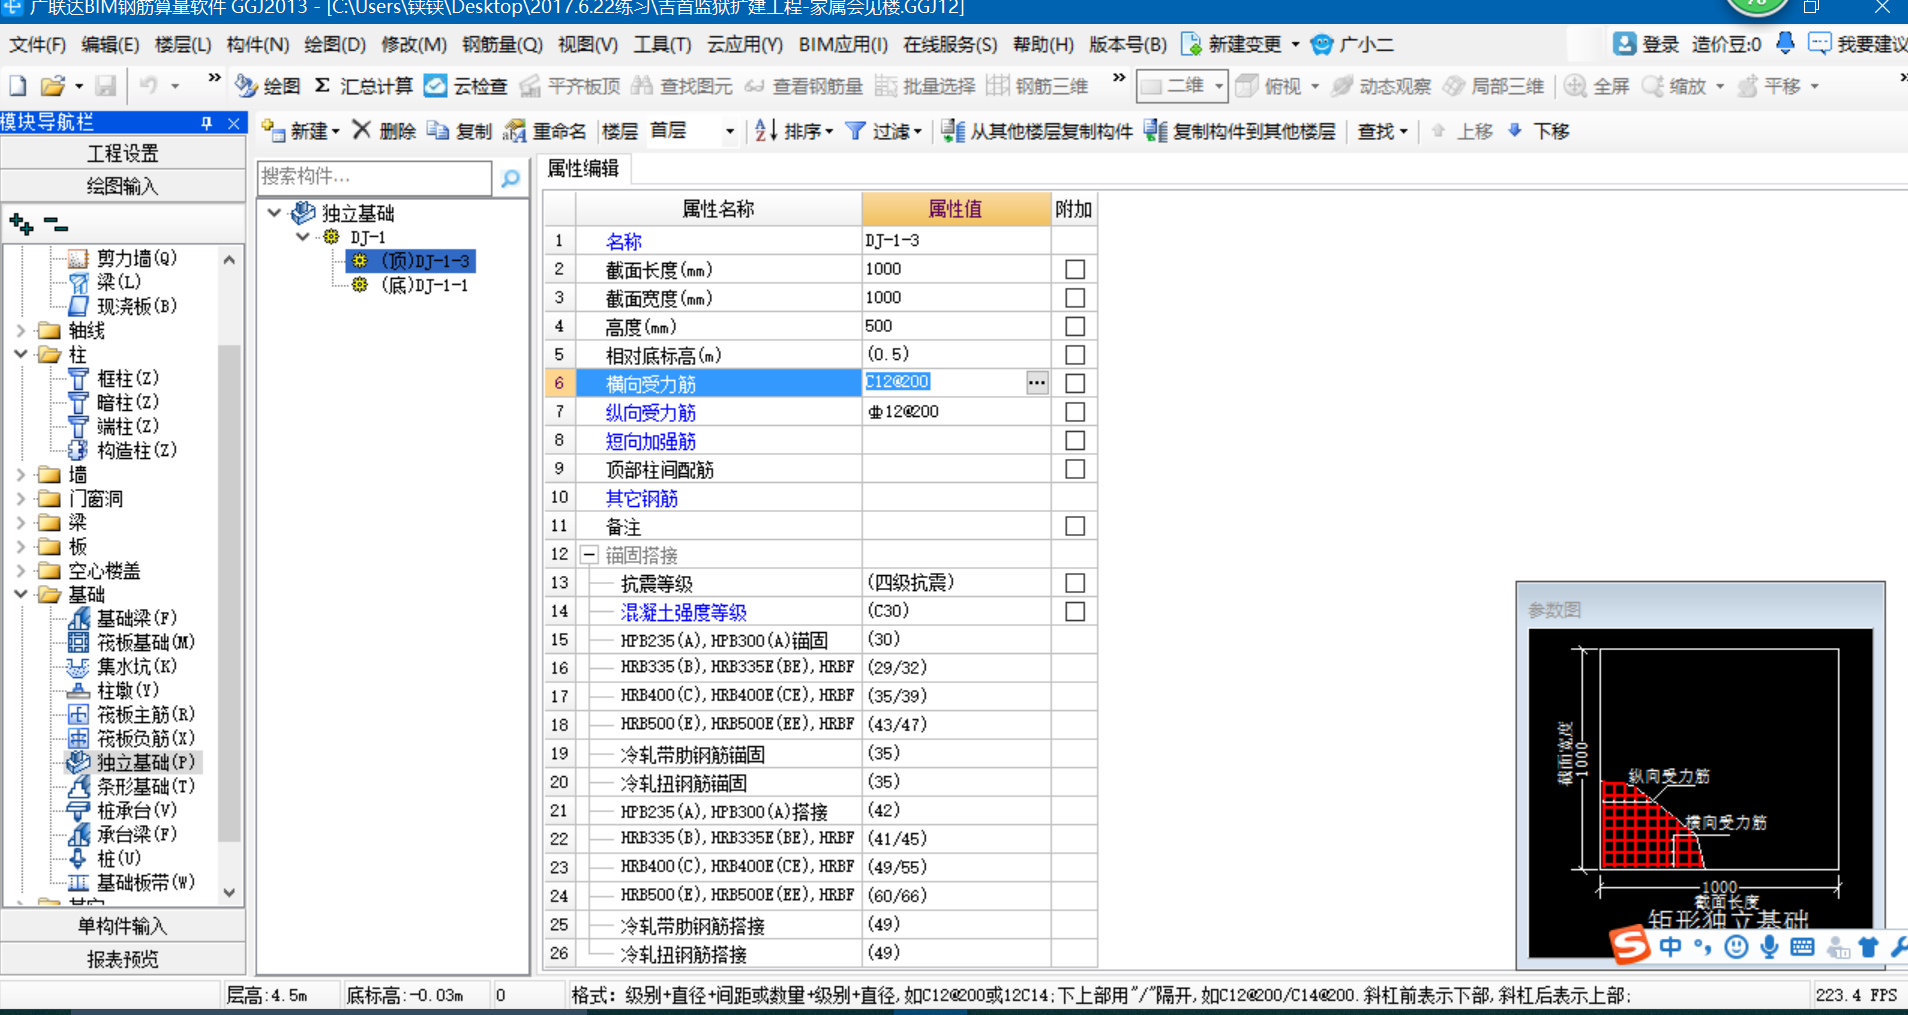Open the 文件(F) menu

click(37, 45)
